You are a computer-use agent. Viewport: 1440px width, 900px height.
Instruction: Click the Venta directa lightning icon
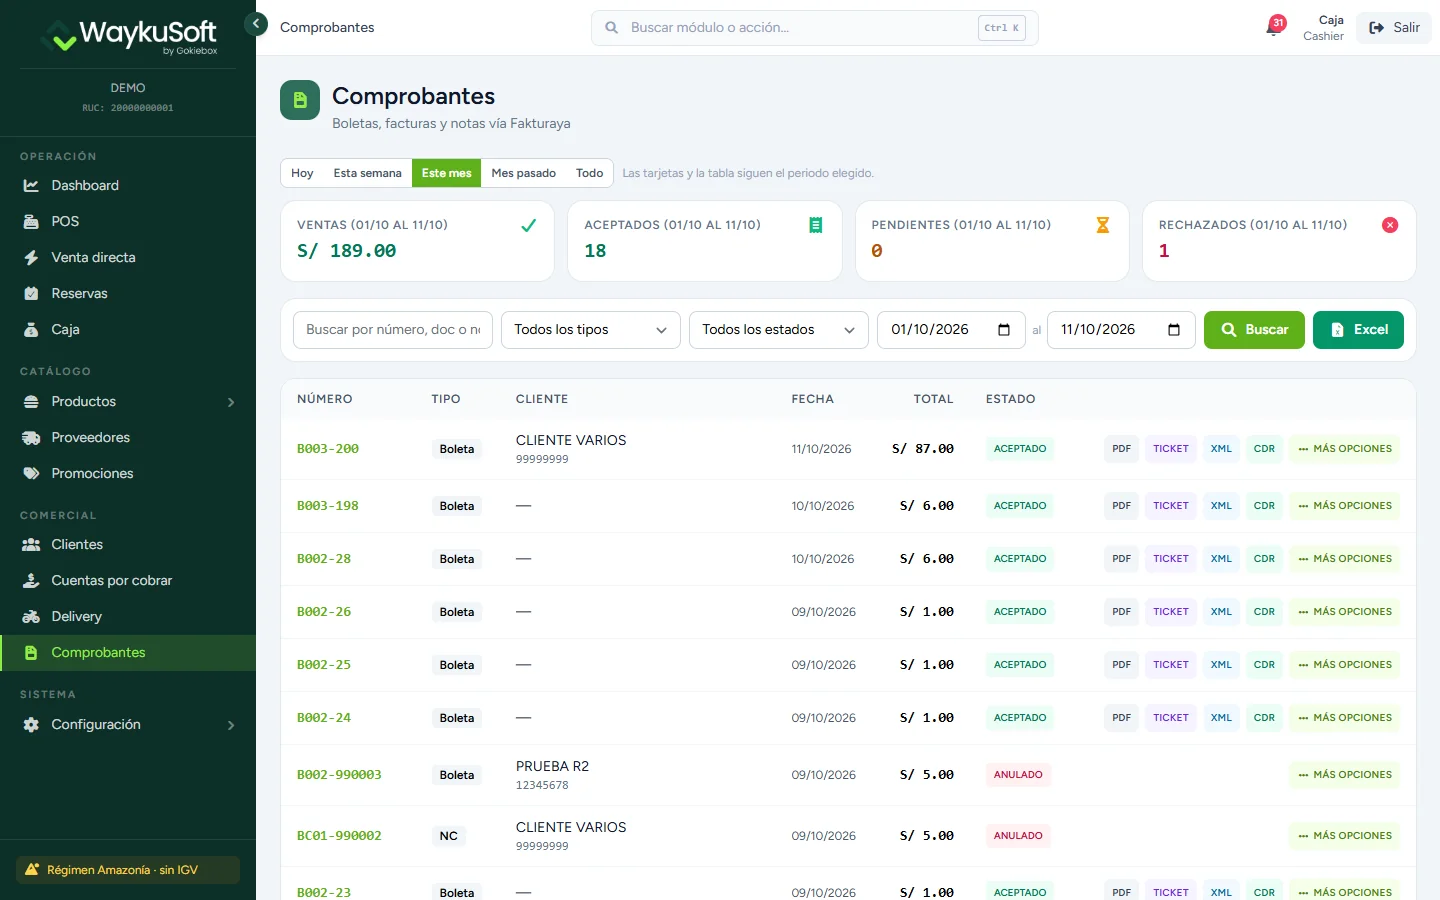coord(31,258)
